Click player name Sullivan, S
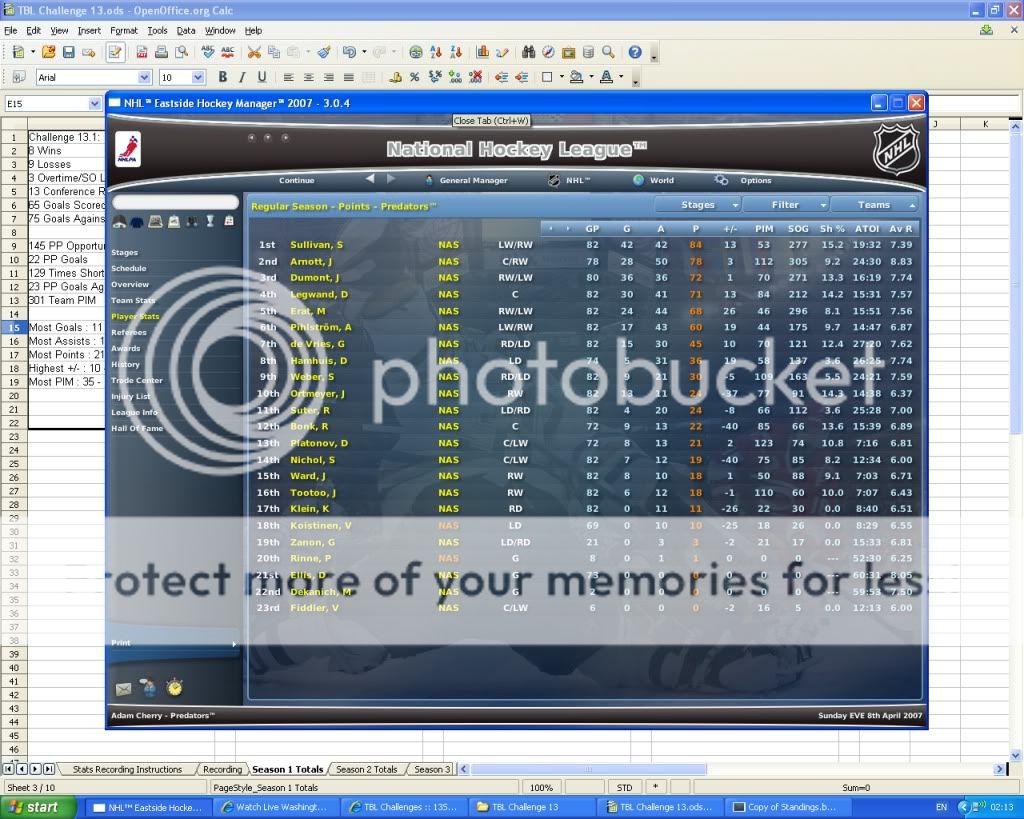Viewport: 1024px width, 819px height. [x=317, y=245]
